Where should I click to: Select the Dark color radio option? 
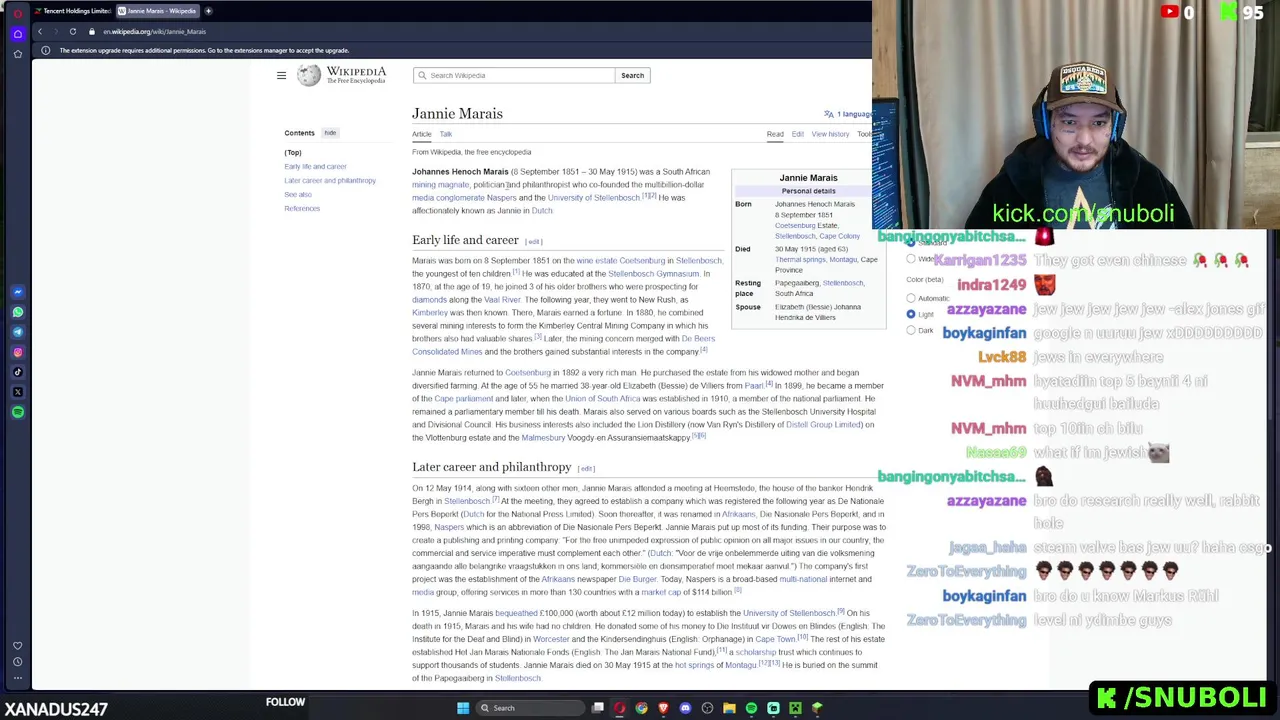(911, 330)
